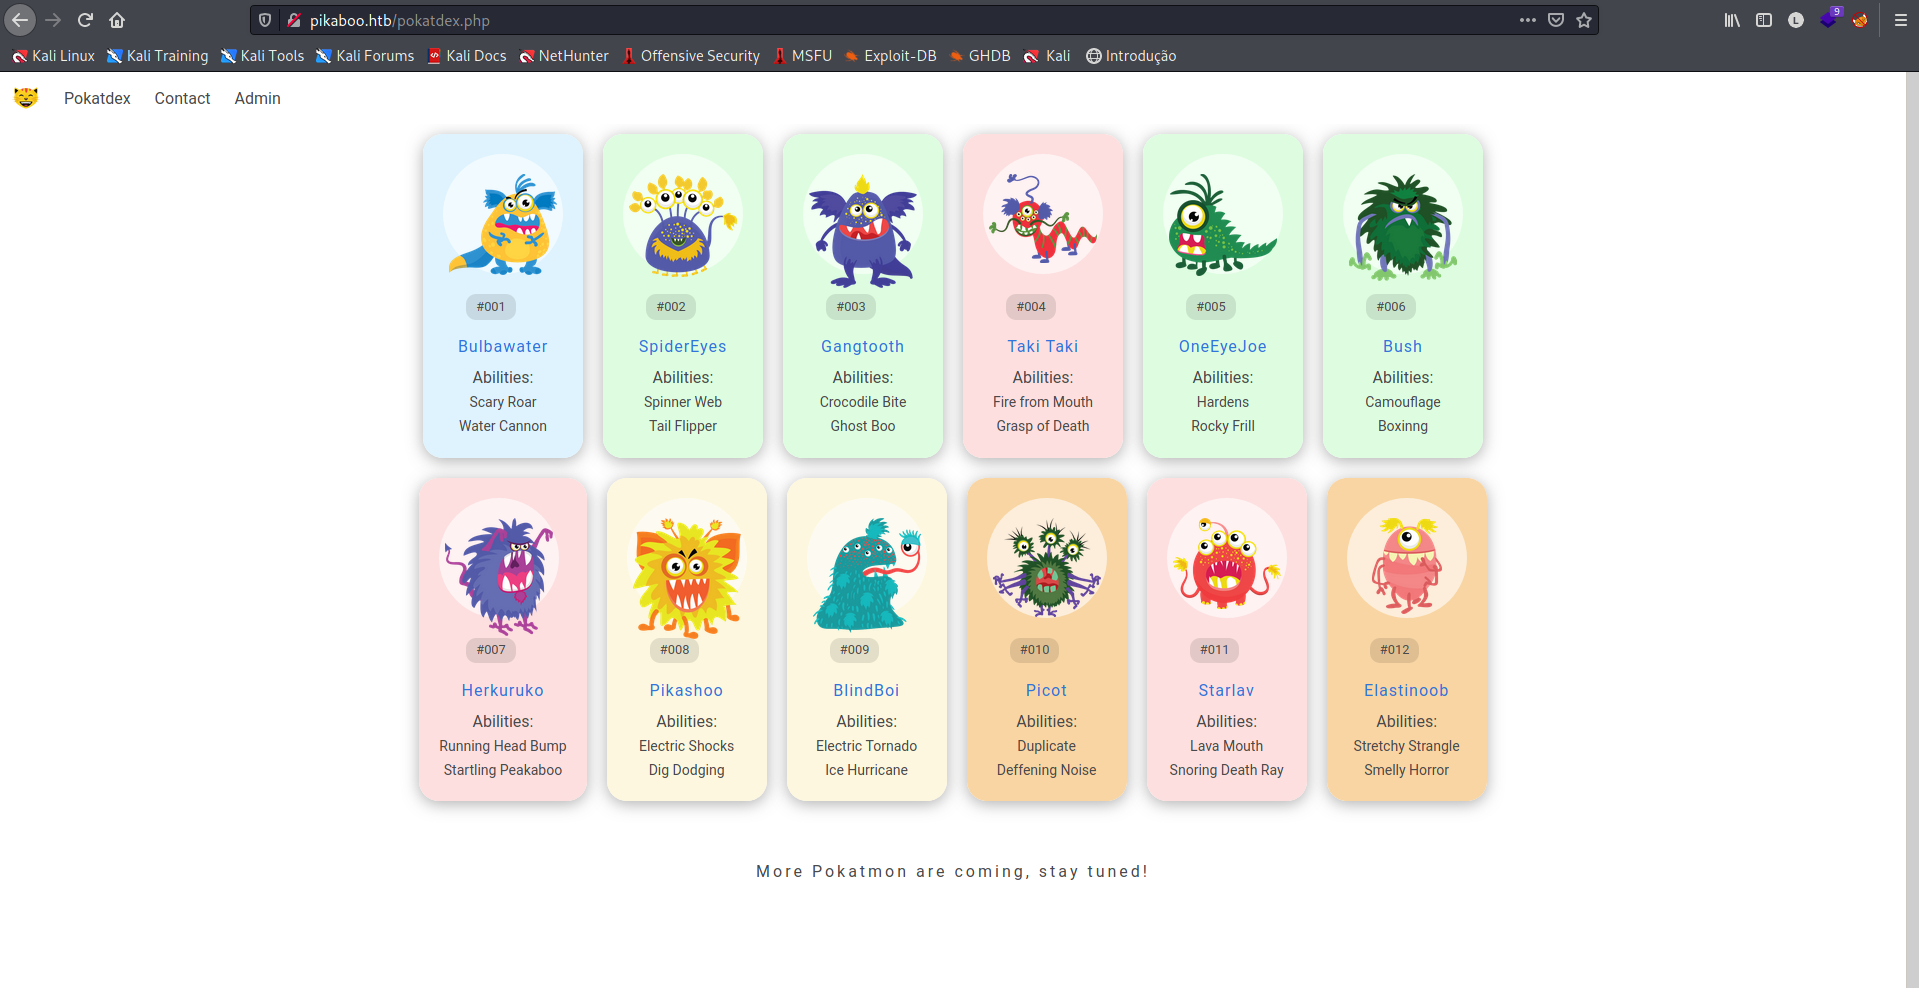Image resolution: width=1919 pixels, height=988 pixels.
Task: Click the Pikashoo name link
Action: click(x=686, y=690)
